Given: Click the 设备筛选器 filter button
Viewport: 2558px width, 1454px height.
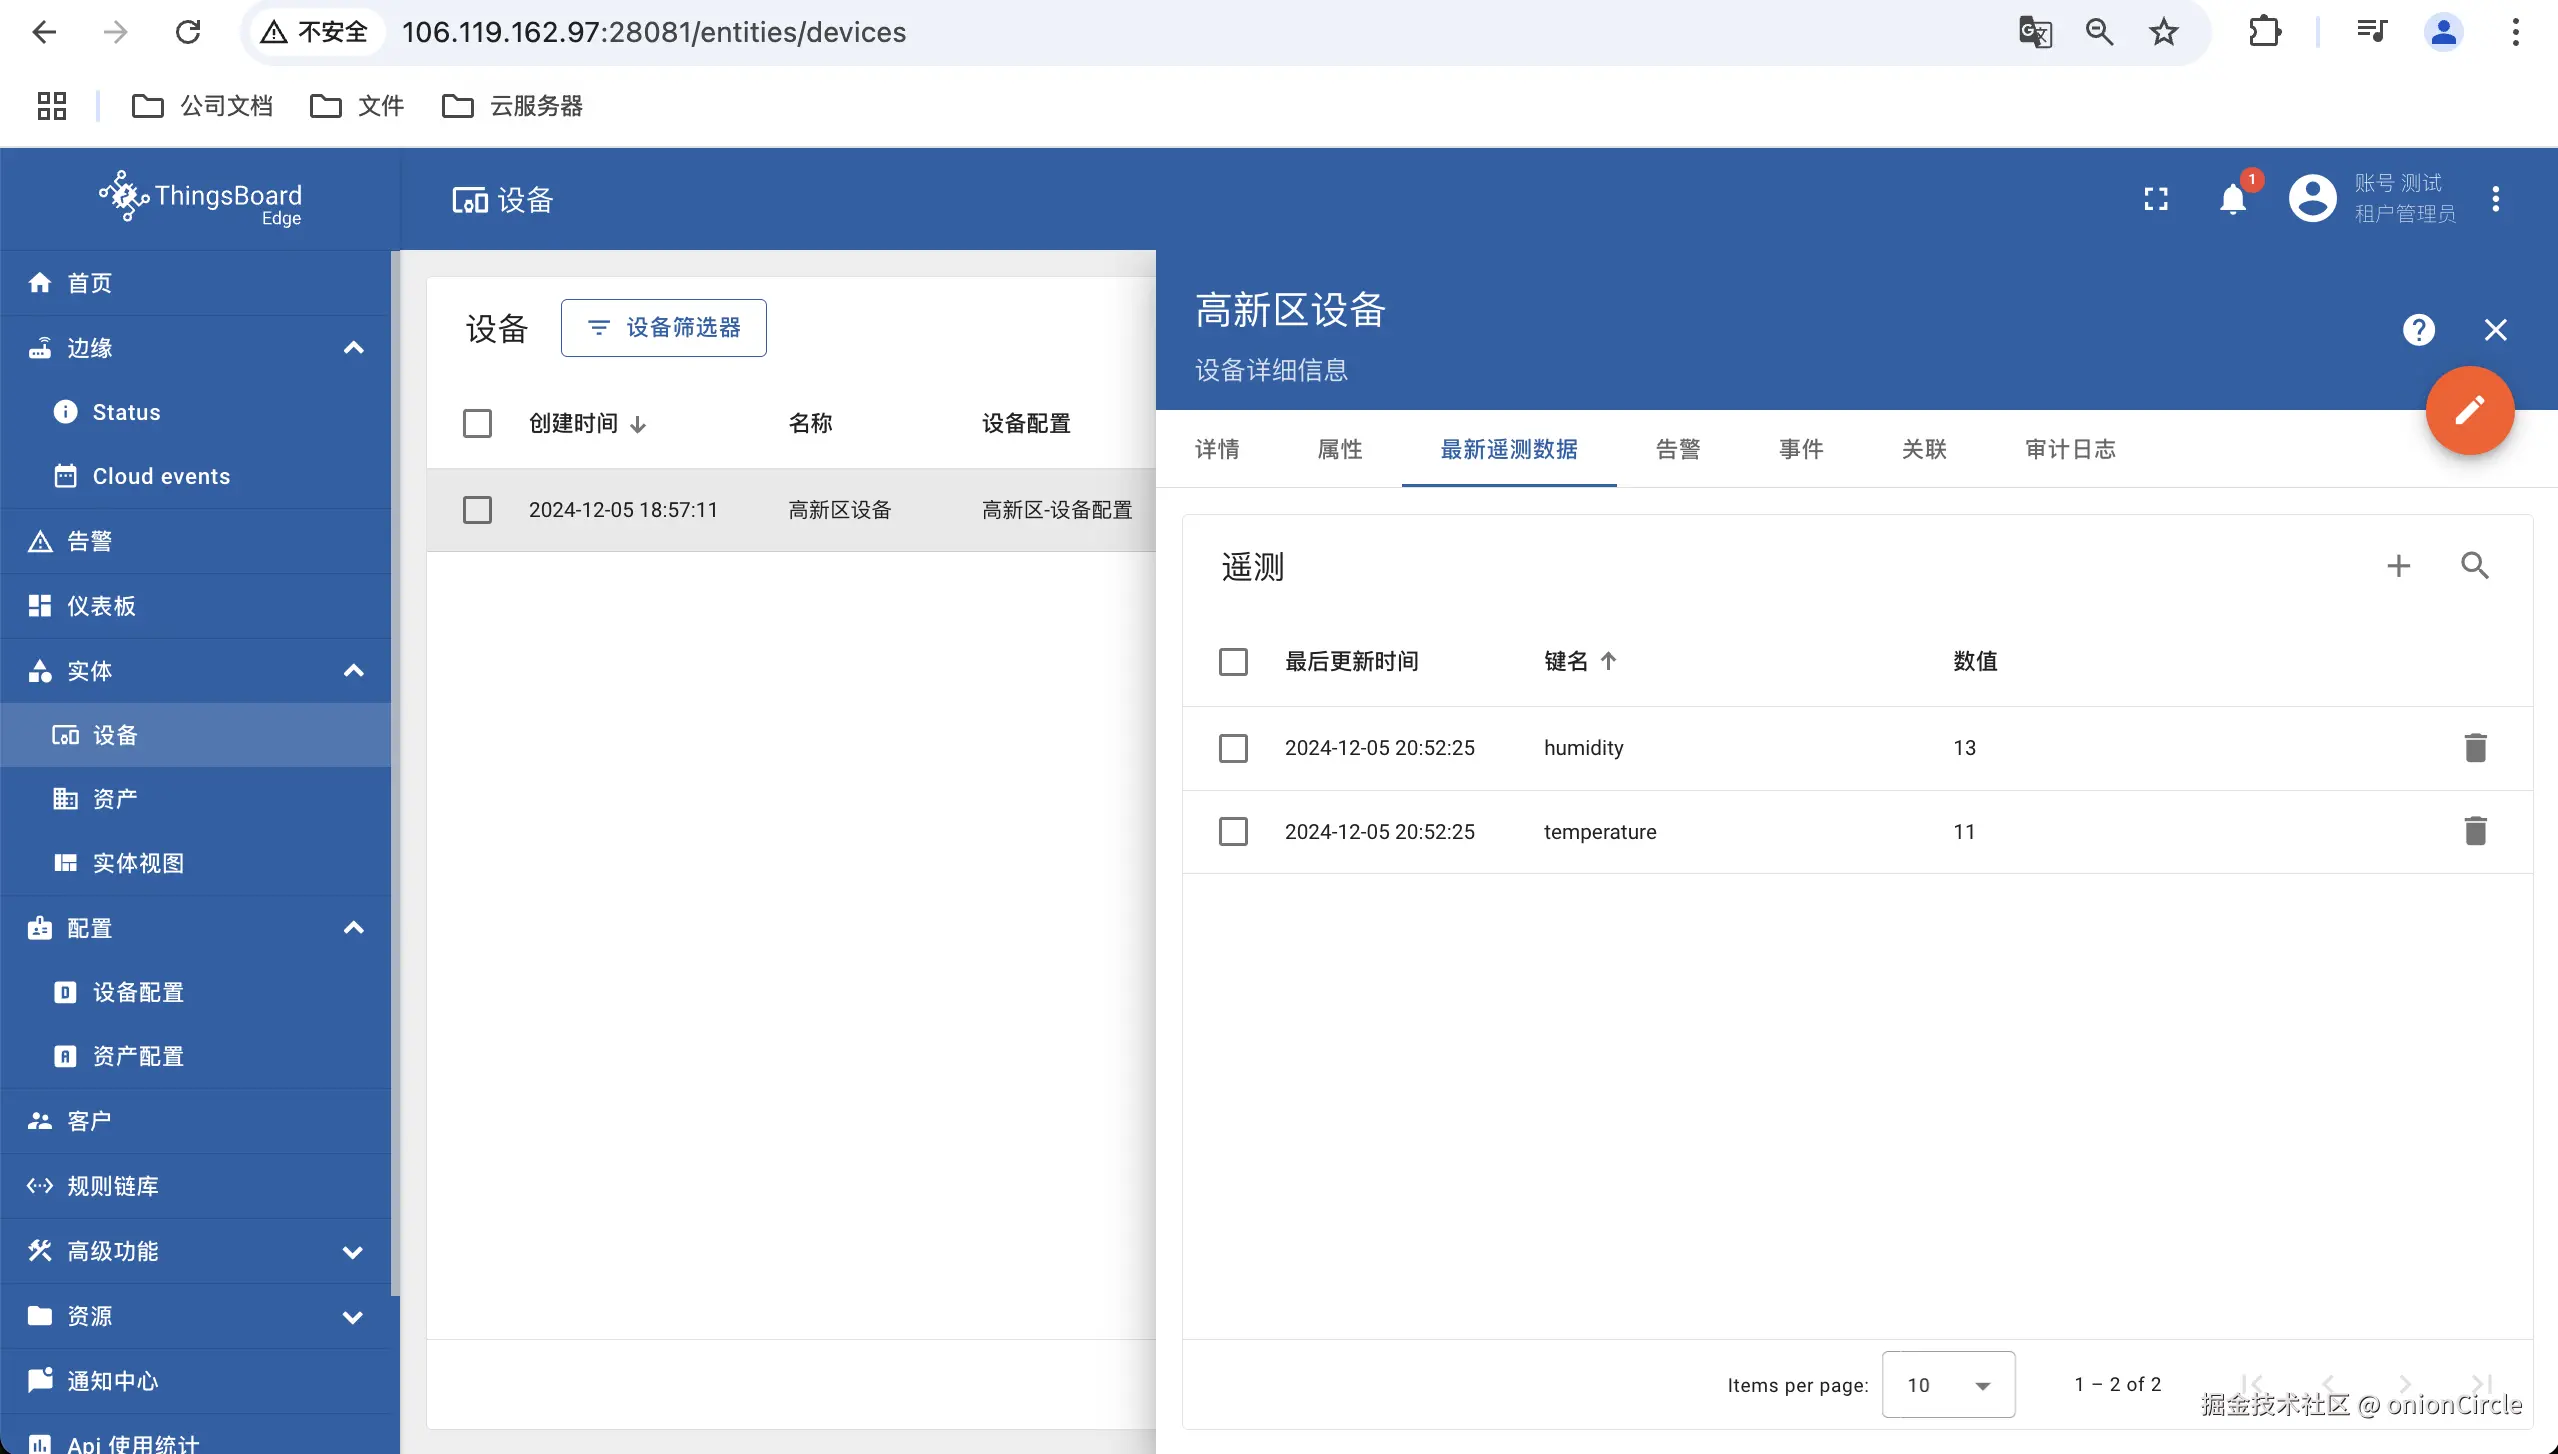Looking at the screenshot, I should (x=664, y=328).
